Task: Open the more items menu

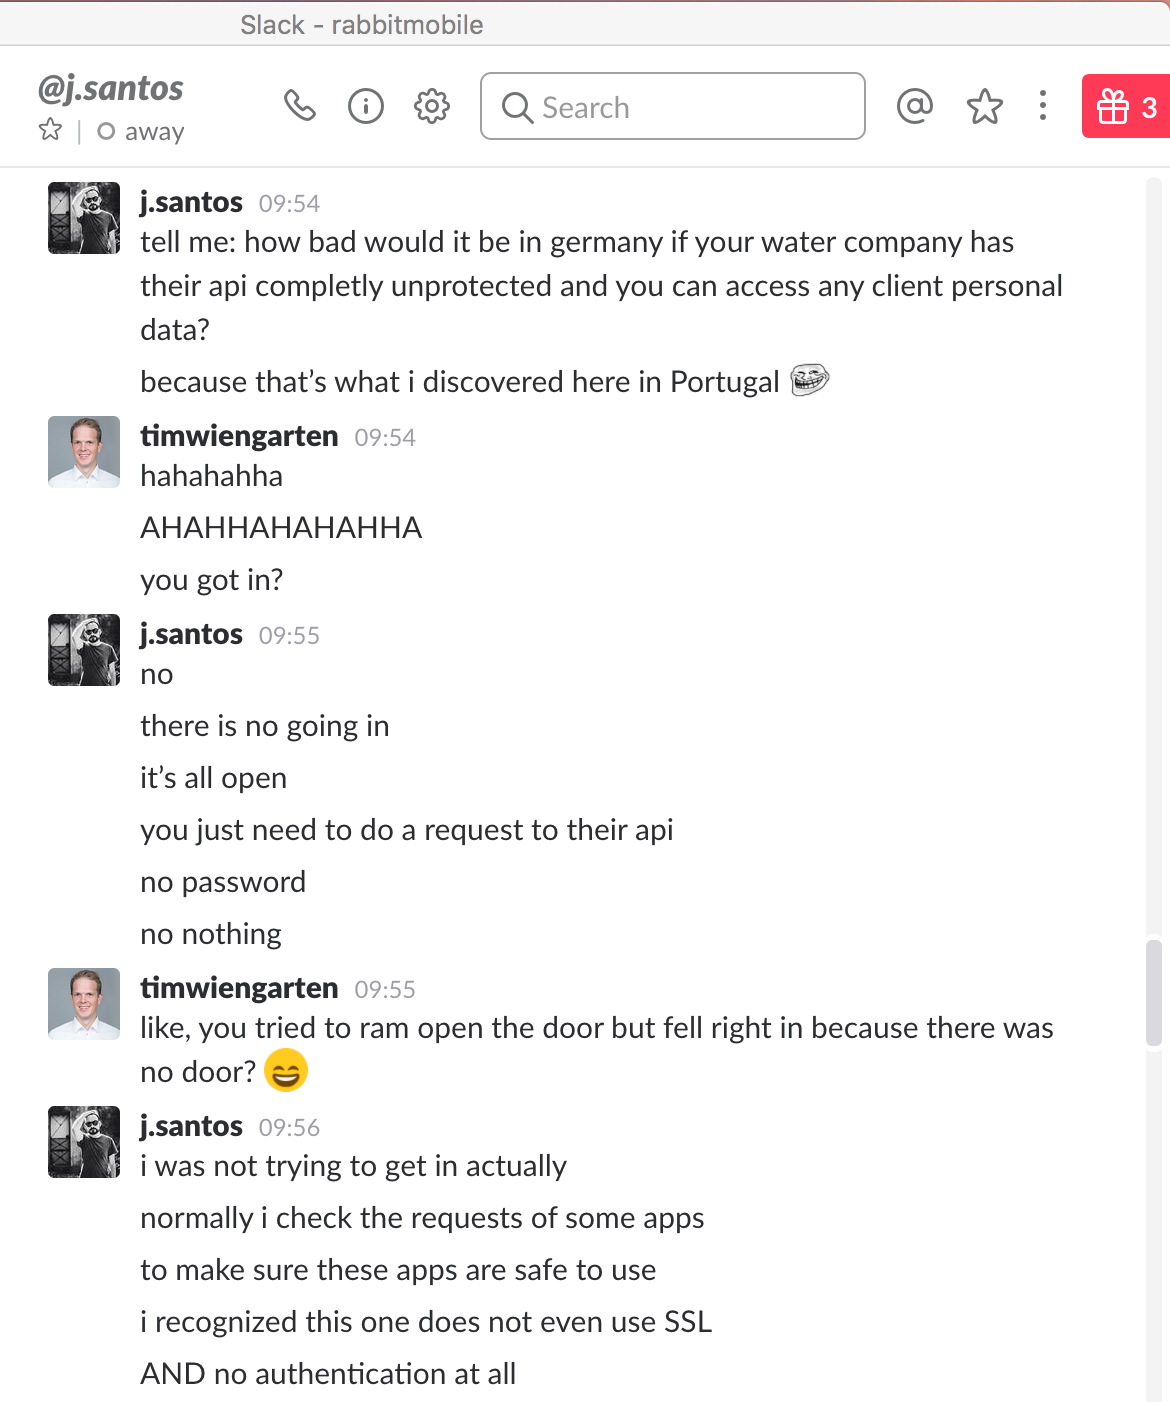Action: 1043,105
